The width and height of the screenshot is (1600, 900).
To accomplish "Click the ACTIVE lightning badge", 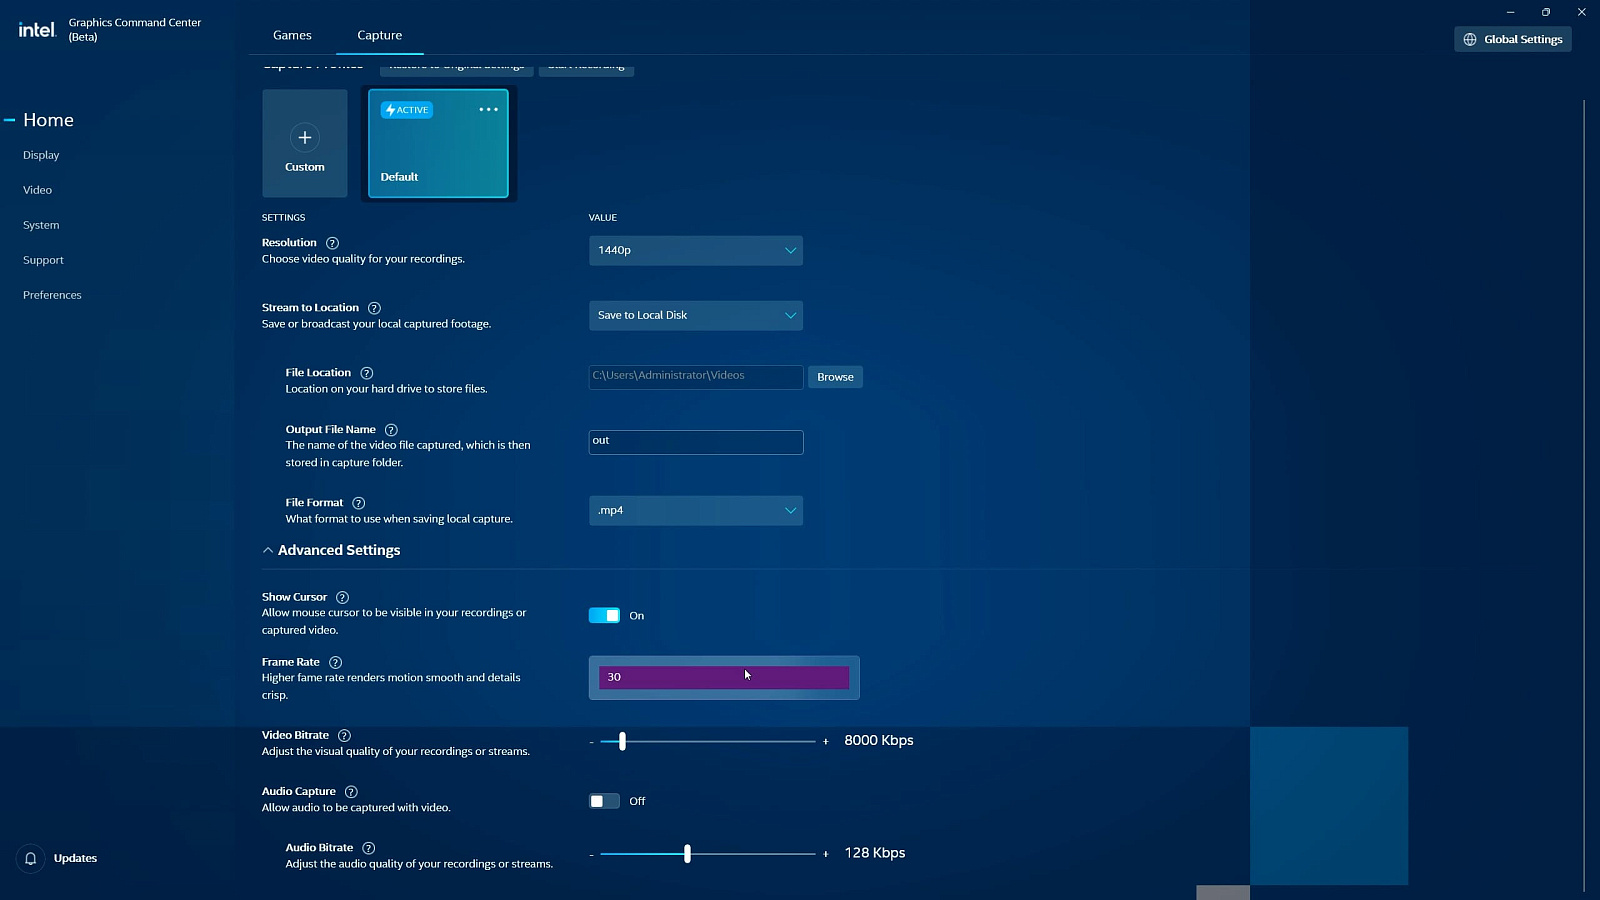I will coord(406,110).
